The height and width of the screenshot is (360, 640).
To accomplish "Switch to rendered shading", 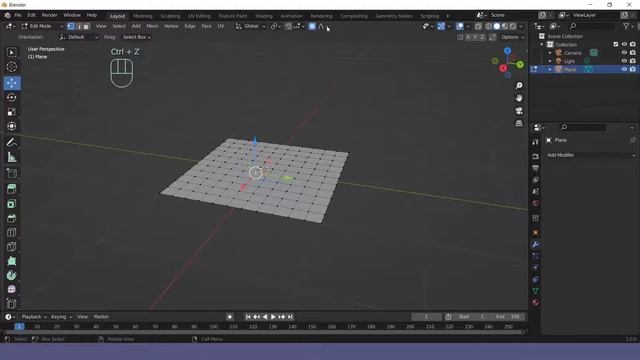I will [x=513, y=26].
